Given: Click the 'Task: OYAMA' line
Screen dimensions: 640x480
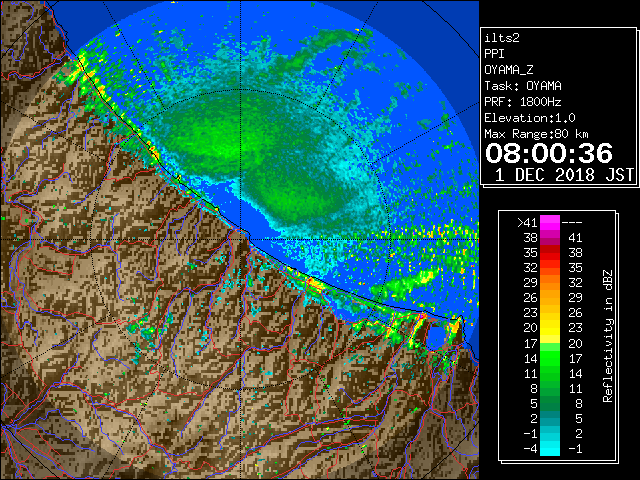Looking at the screenshot, I should click(523, 86).
